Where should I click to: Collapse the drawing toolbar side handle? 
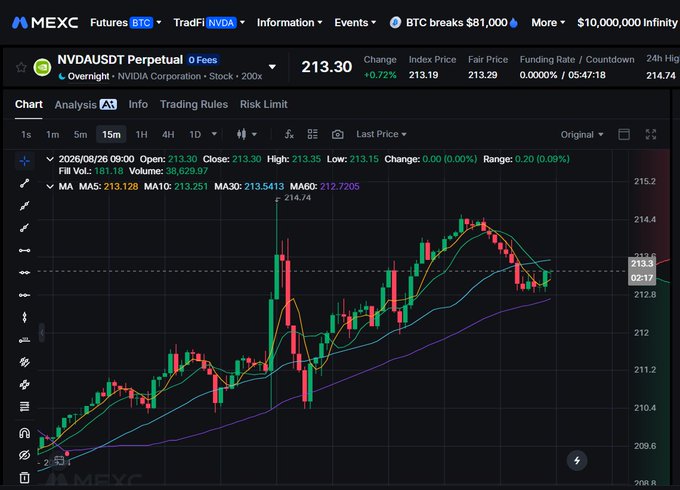click(x=42, y=333)
